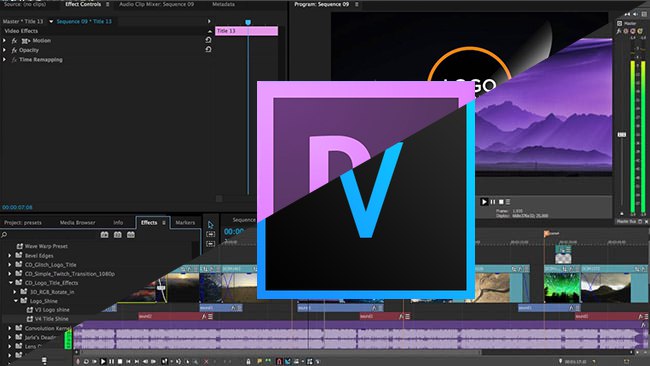The image size is (650, 366).
Task: Click the Sequence 09 * Title 13 link
Action: pyautogui.click(x=84, y=22)
